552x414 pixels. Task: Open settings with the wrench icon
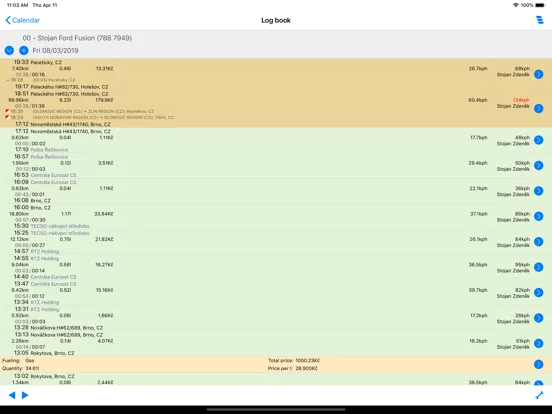(x=539, y=395)
